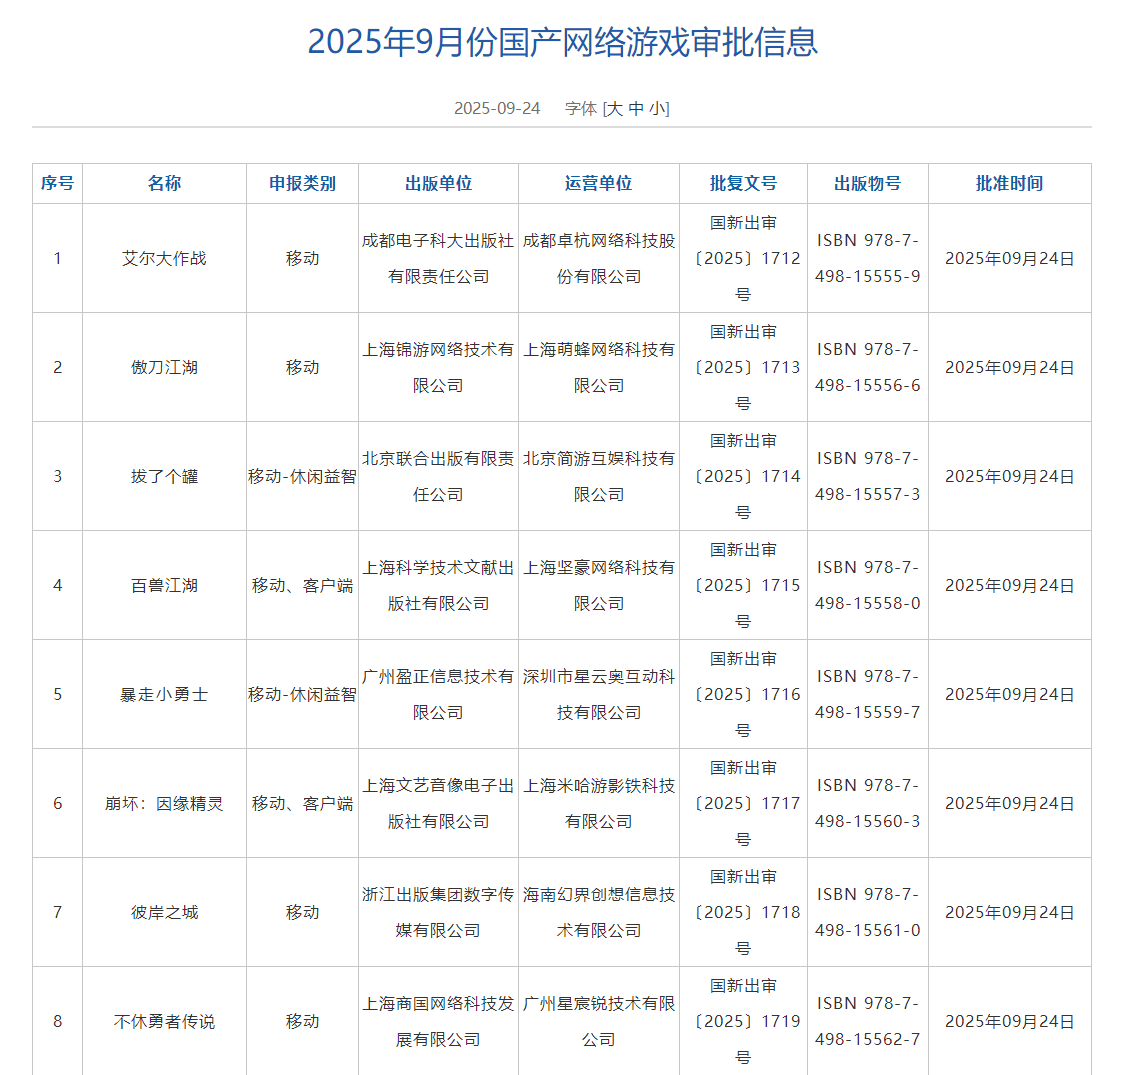Click the 批复文号 column header
1129x1075 pixels.
coord(743,183)
